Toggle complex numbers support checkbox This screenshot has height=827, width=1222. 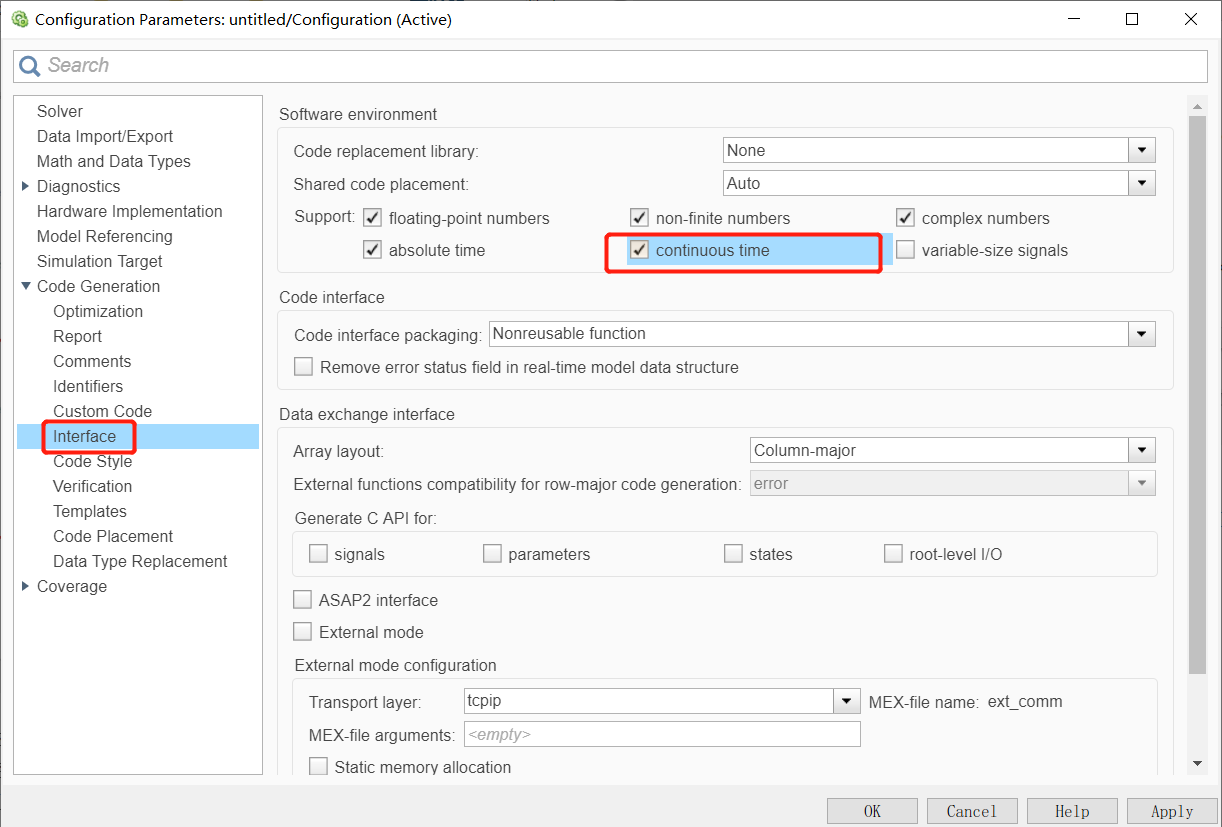click(906, 218)
